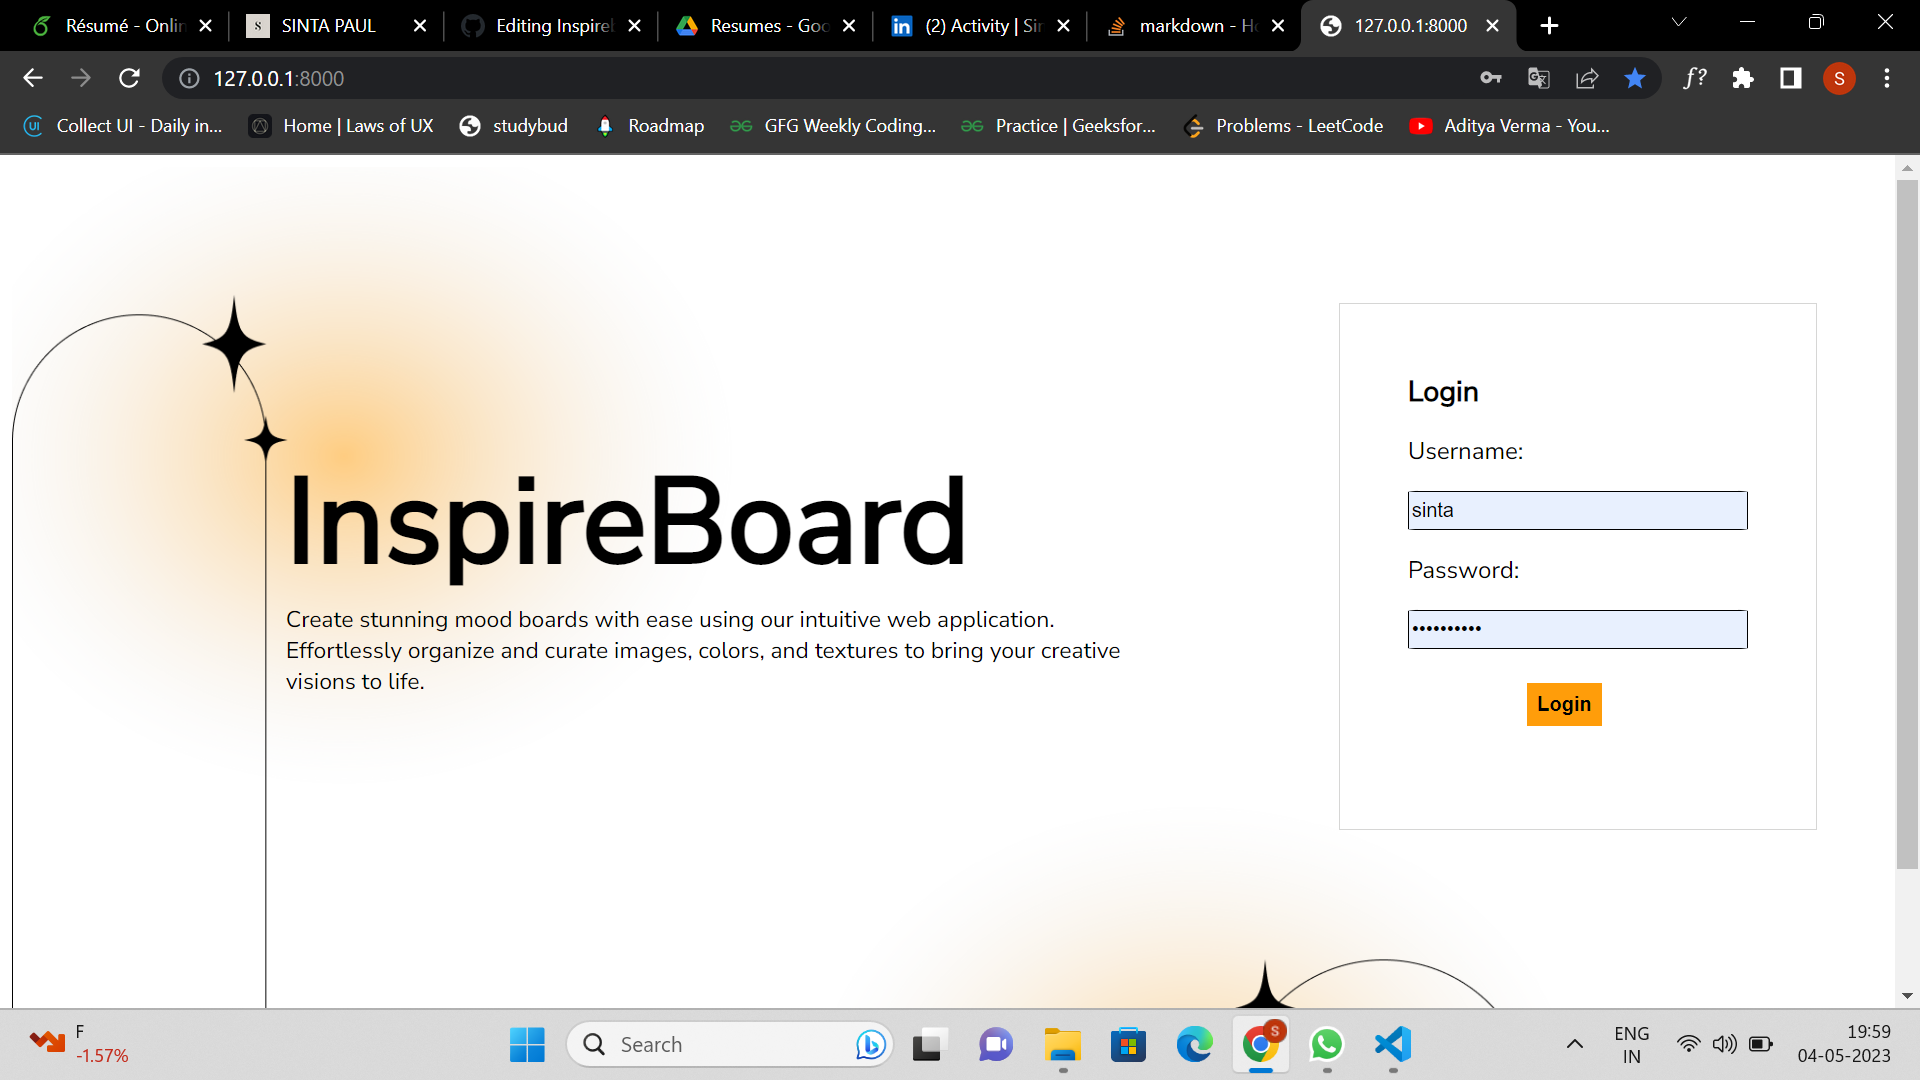Open the side panel icon
The height and width of the screenshot is (1080, 1920).
coord(1790,78)
